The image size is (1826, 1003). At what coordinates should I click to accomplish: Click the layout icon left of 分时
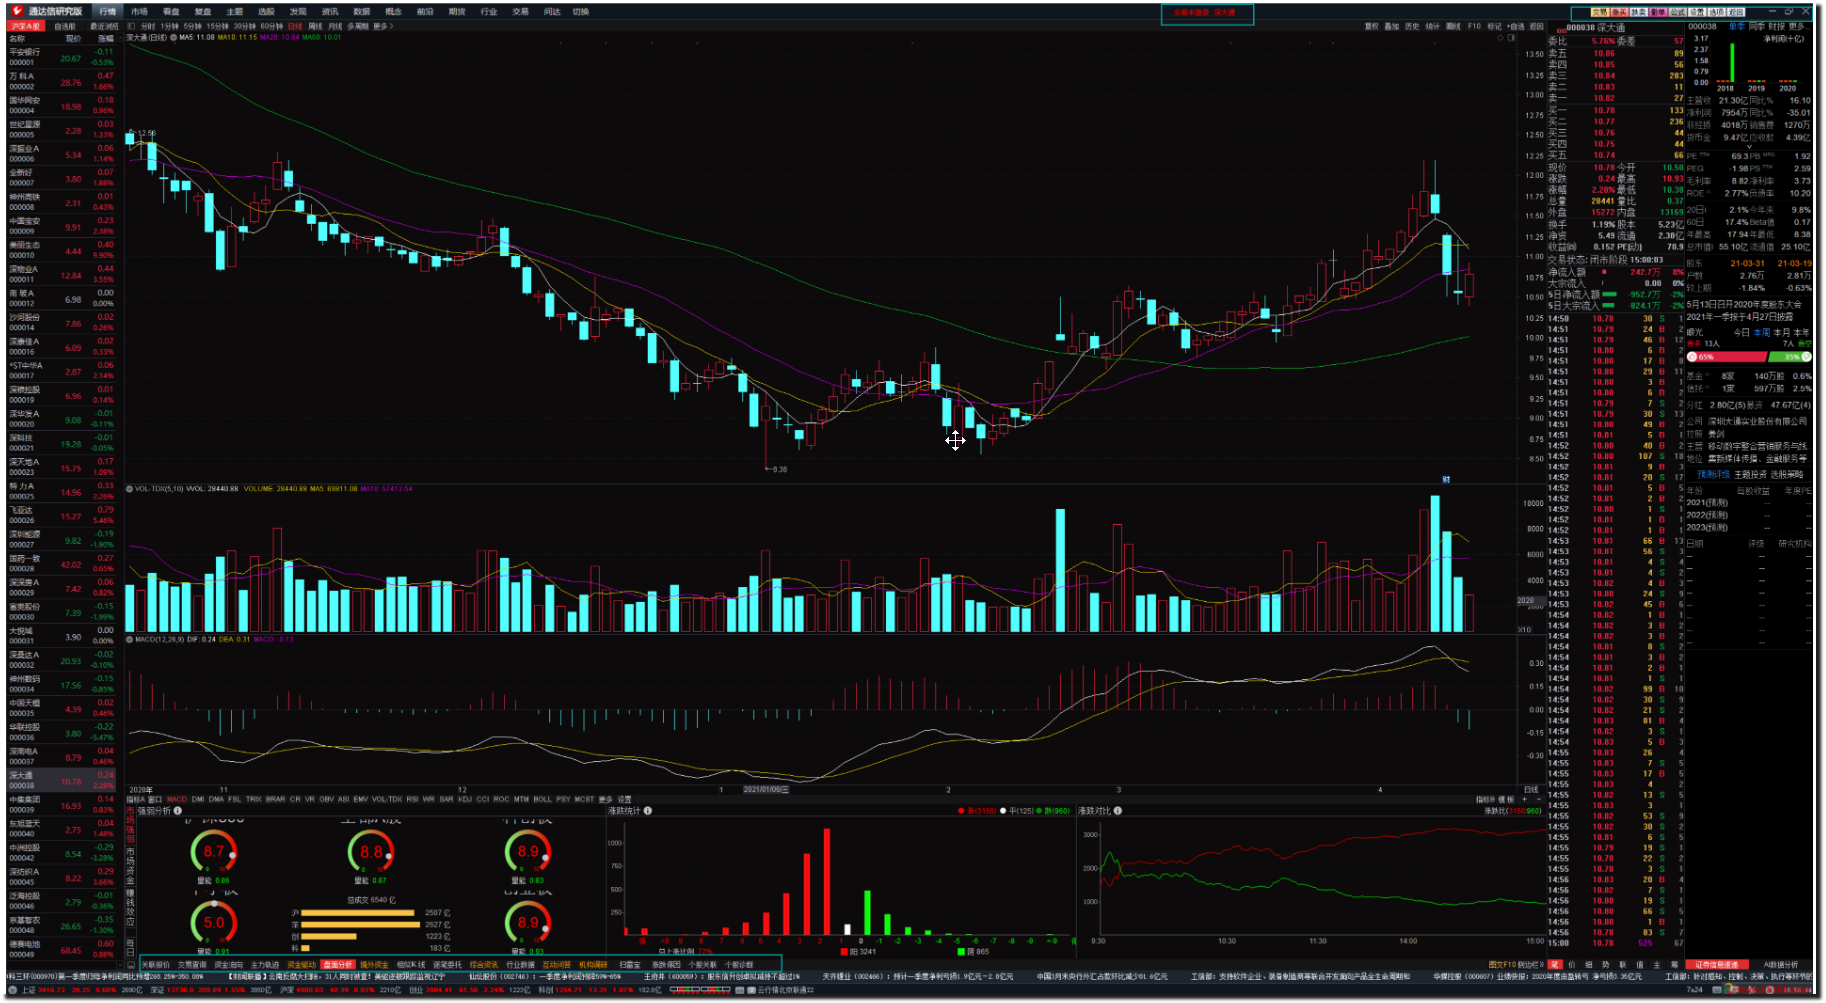(x=131, y=26)
